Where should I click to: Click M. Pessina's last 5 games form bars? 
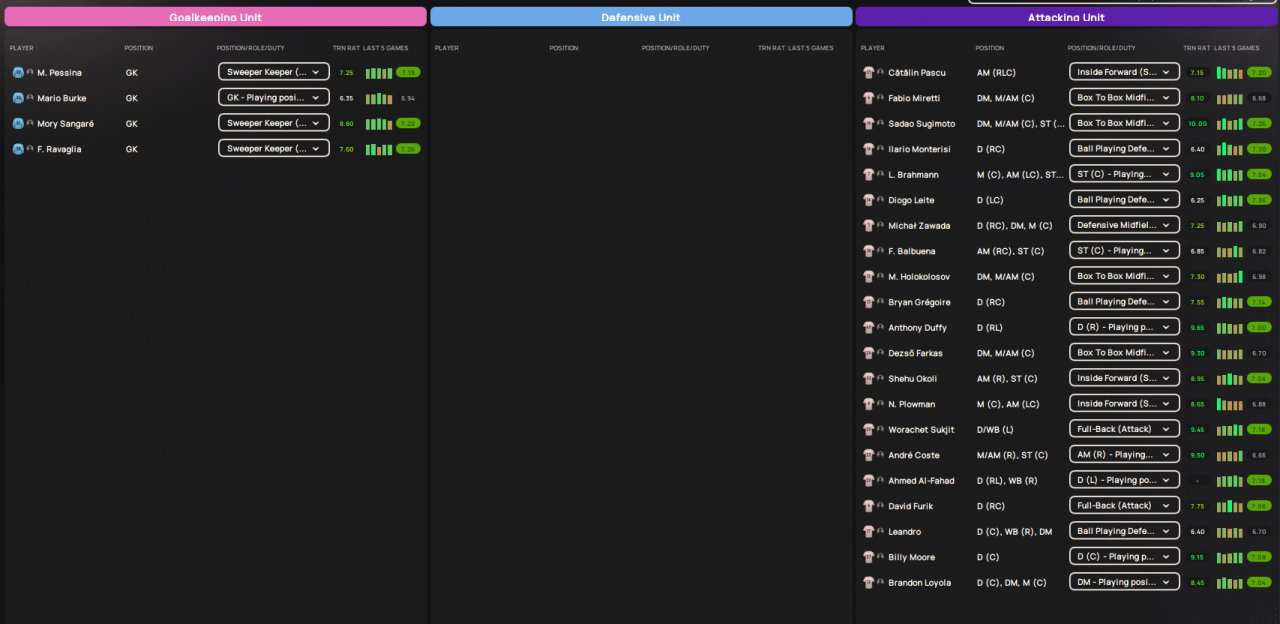pyautogui.click(x=379, y=72)
